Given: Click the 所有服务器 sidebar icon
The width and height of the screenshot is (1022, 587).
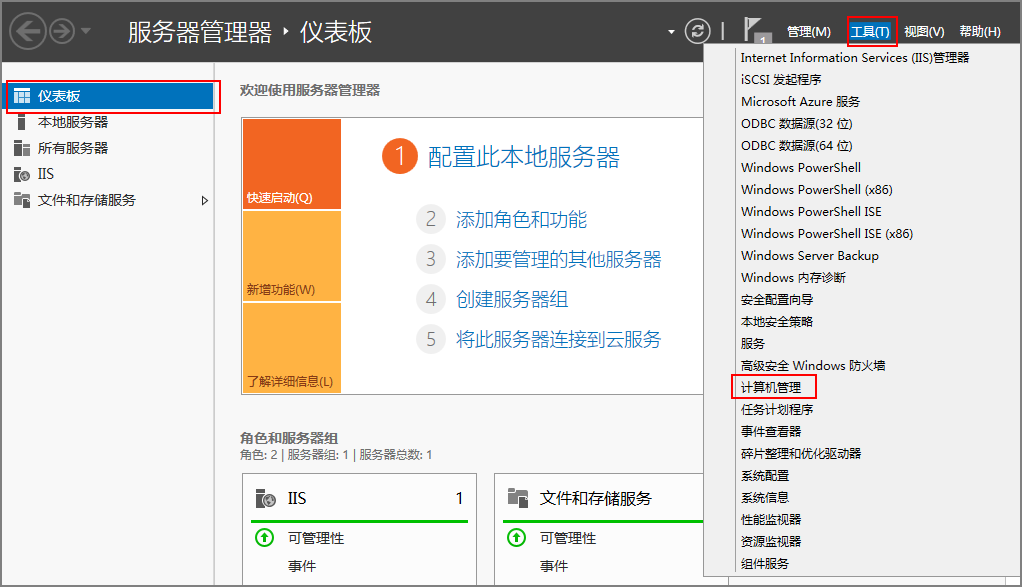Looking at the screenshot, I should (x=22, y=148).
